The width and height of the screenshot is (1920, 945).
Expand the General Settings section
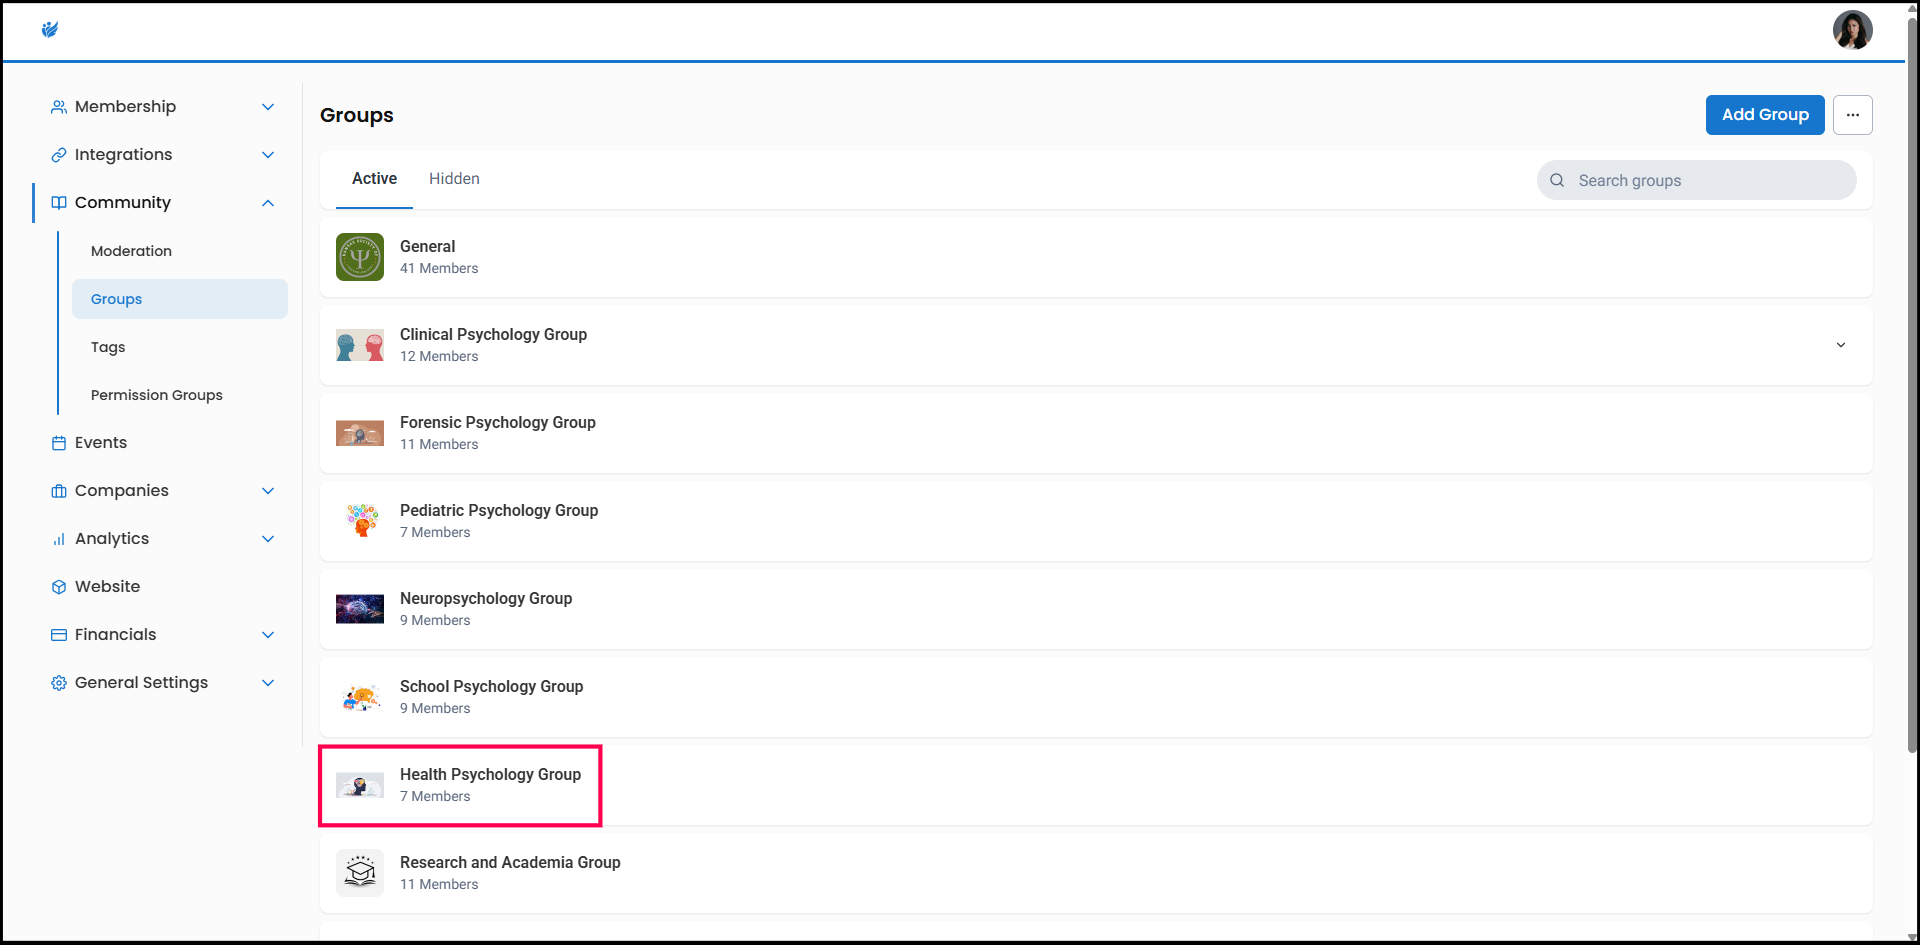point(267,683)
